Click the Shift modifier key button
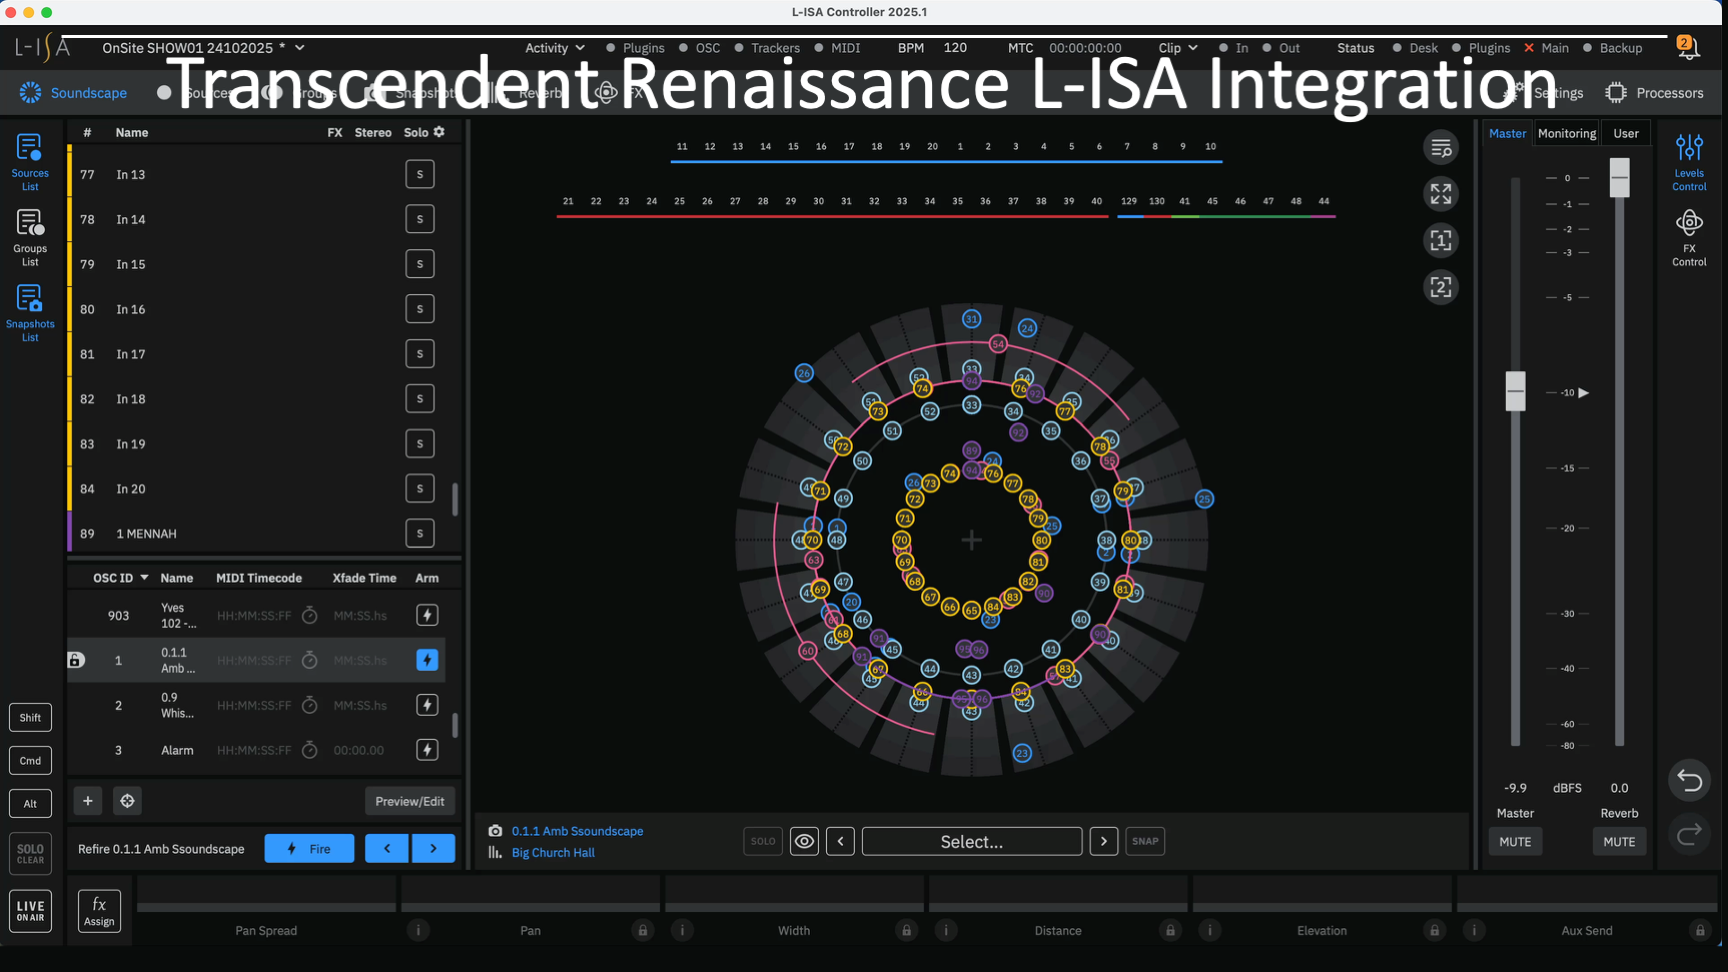 pos(30,717)
